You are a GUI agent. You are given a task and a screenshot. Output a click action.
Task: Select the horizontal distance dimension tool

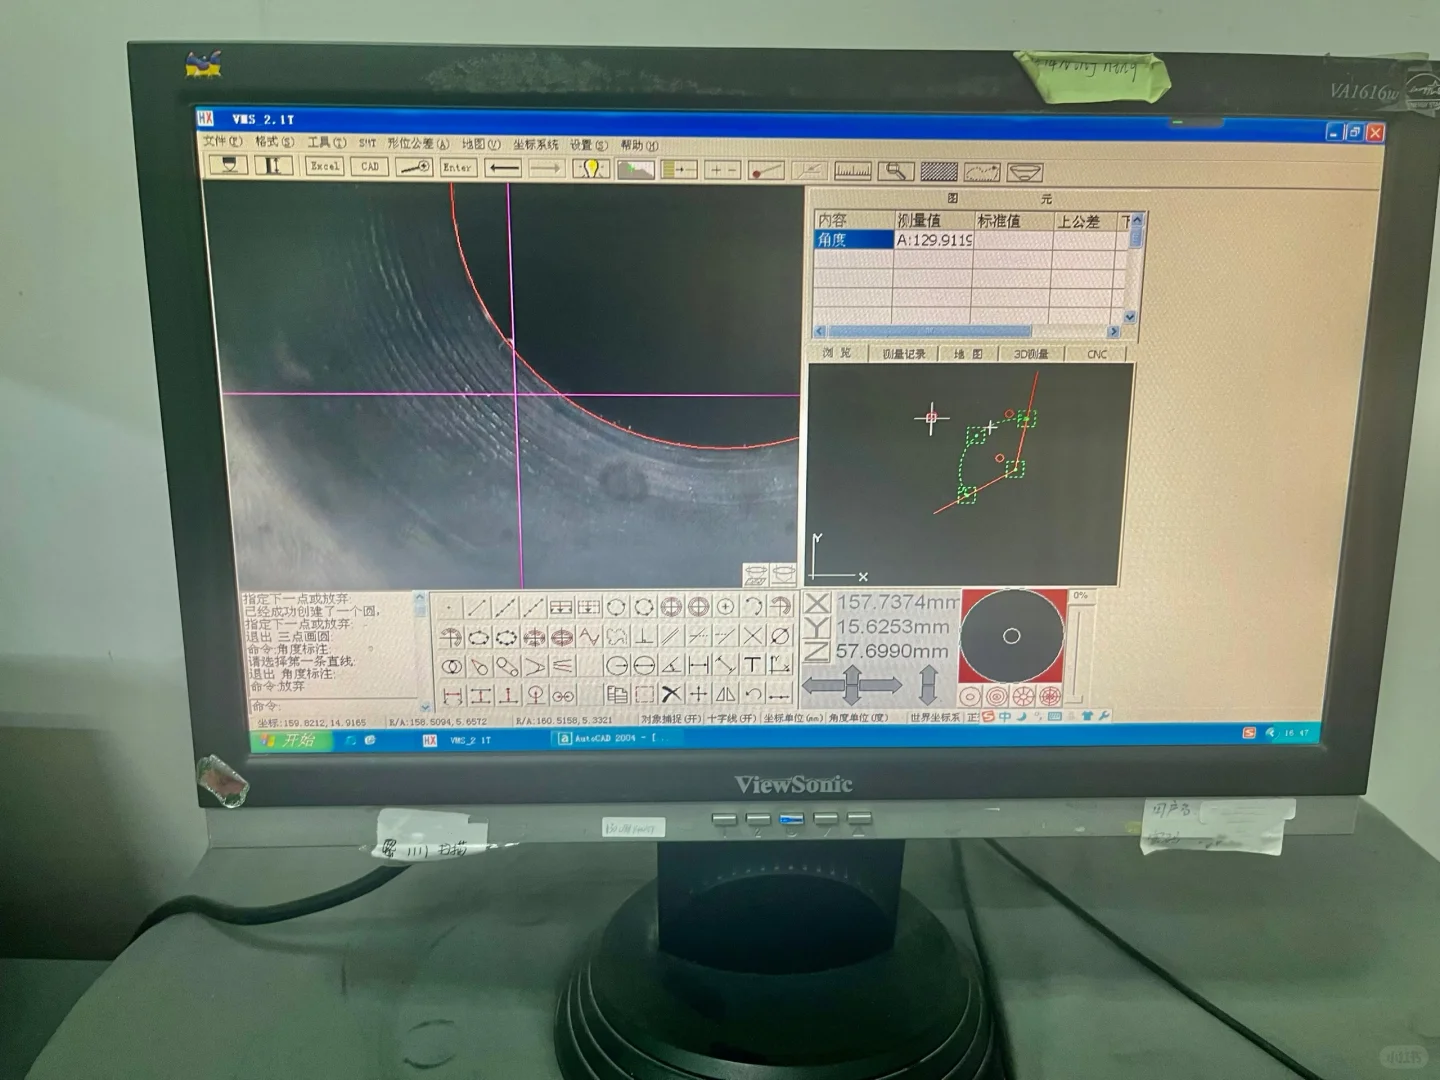coord(698,665)
